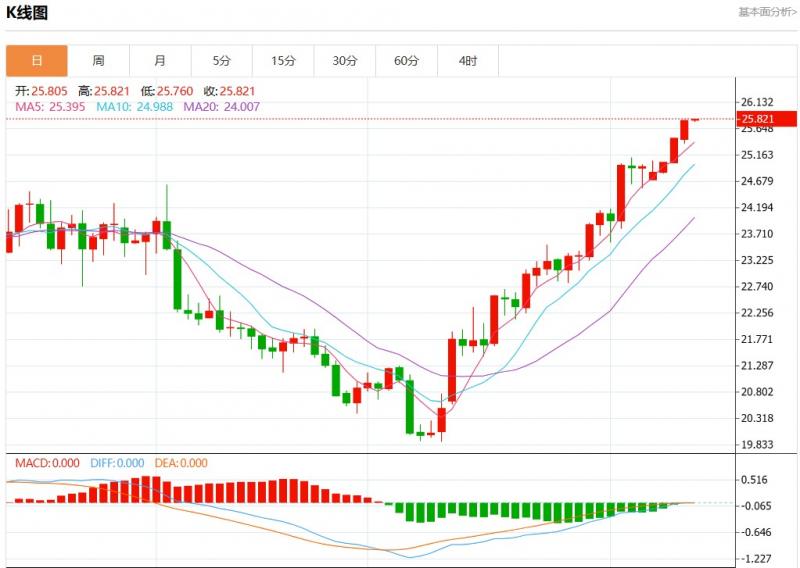
Task: Switch to the 5分 interval tab
Action: 221,61
